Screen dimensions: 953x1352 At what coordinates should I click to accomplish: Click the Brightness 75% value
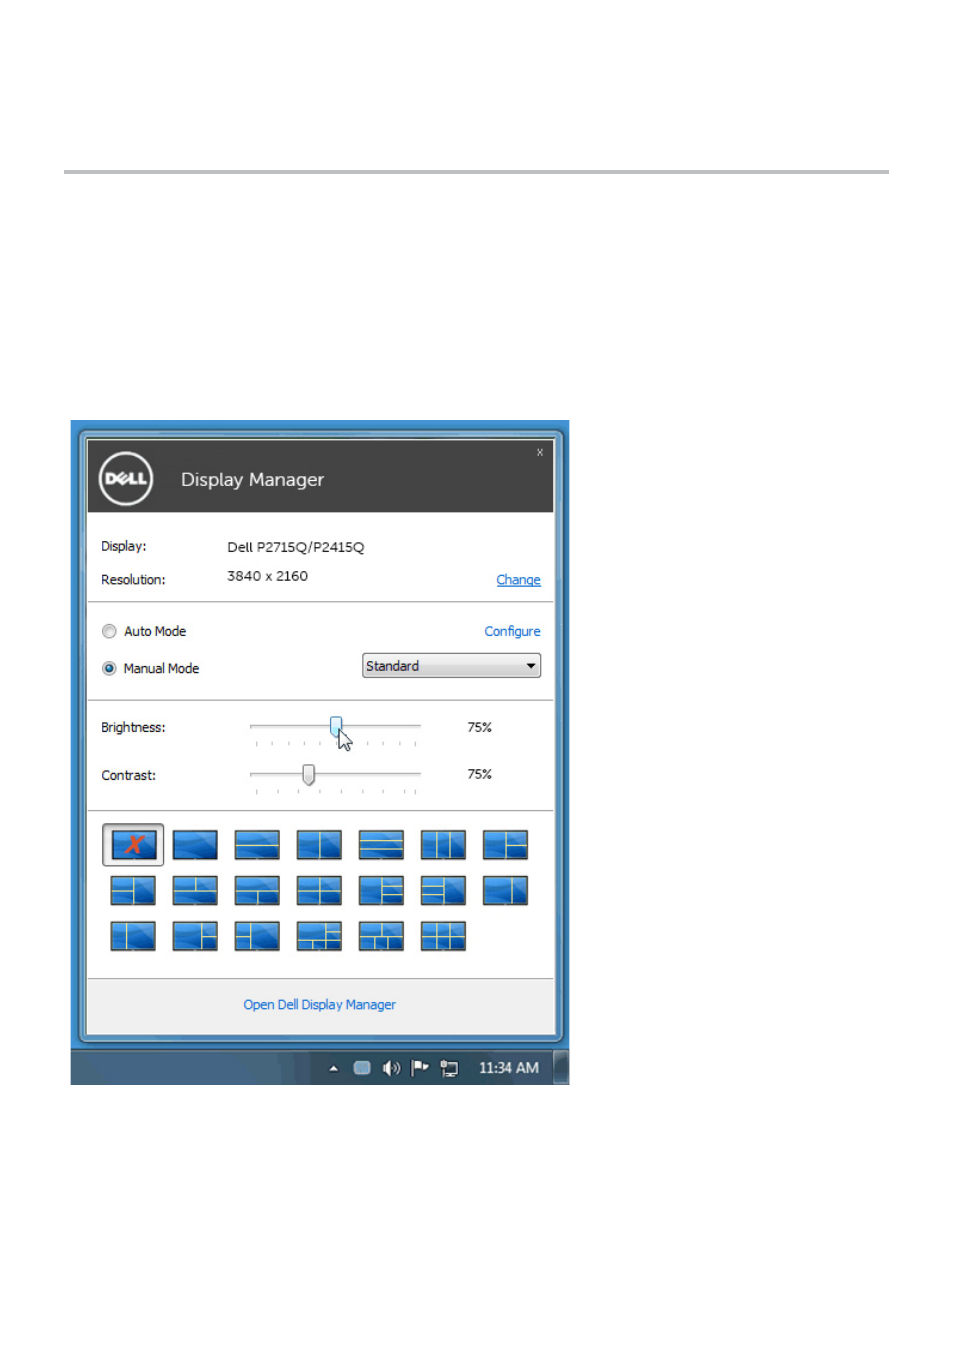[479, 727]
